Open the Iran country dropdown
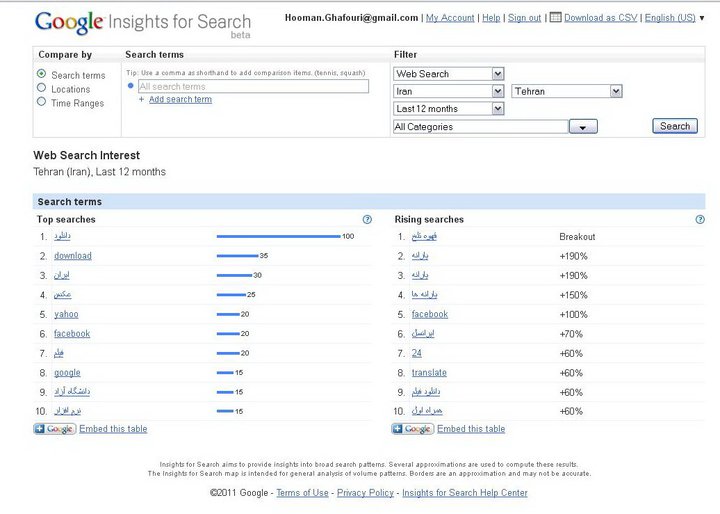This screenshot has width=720, height=514. click(x=449, y=91)
